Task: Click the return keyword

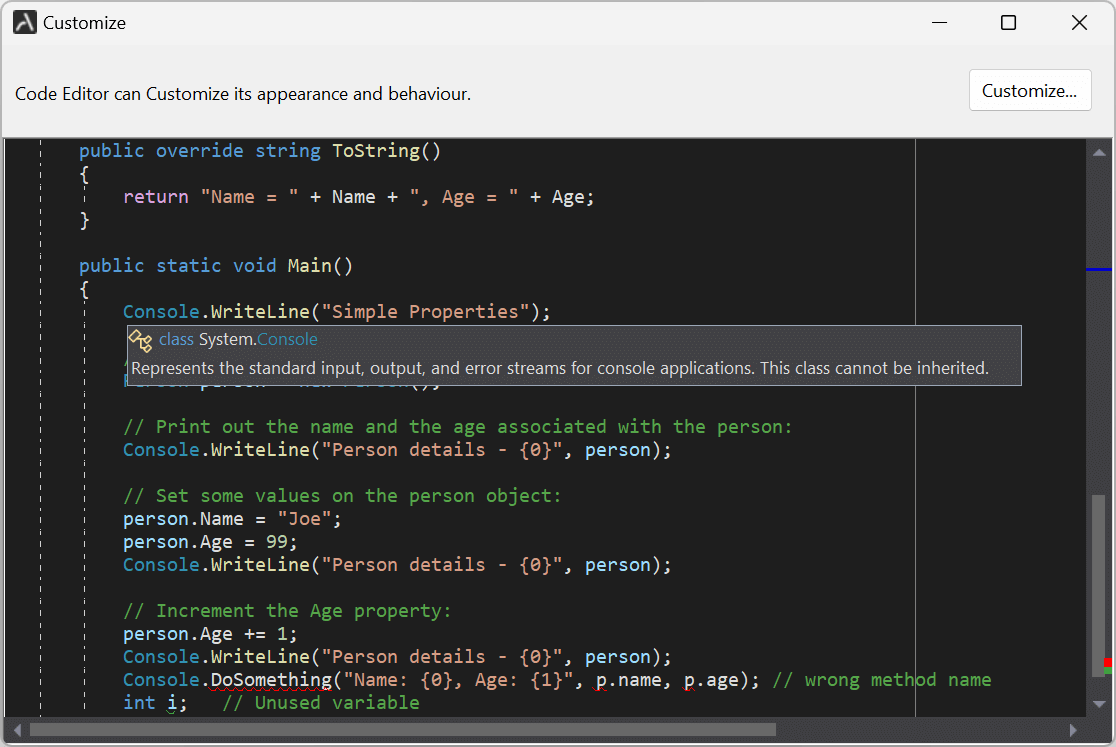Action: (x=156, y=197)
